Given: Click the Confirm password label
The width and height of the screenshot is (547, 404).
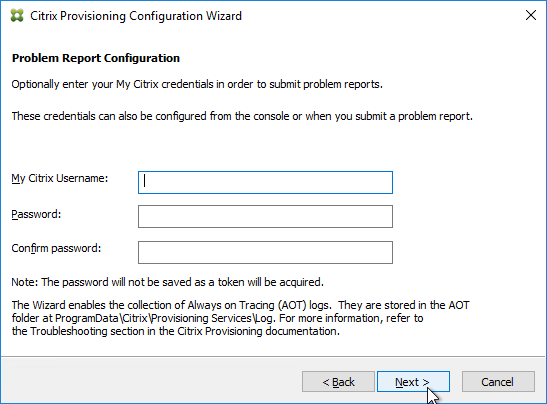Looking at the screenshot, I should (56, 248).
